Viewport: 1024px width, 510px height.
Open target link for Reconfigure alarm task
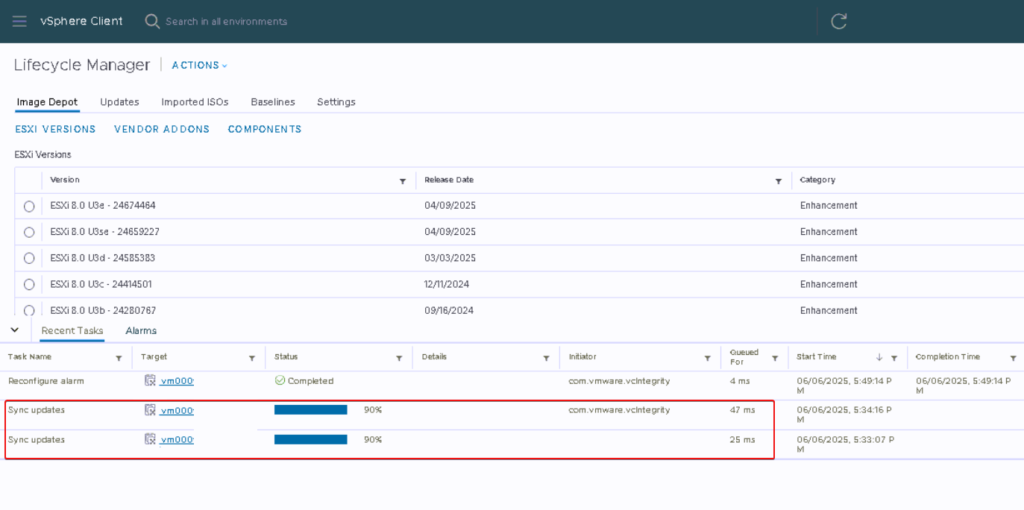click(176, 381)
